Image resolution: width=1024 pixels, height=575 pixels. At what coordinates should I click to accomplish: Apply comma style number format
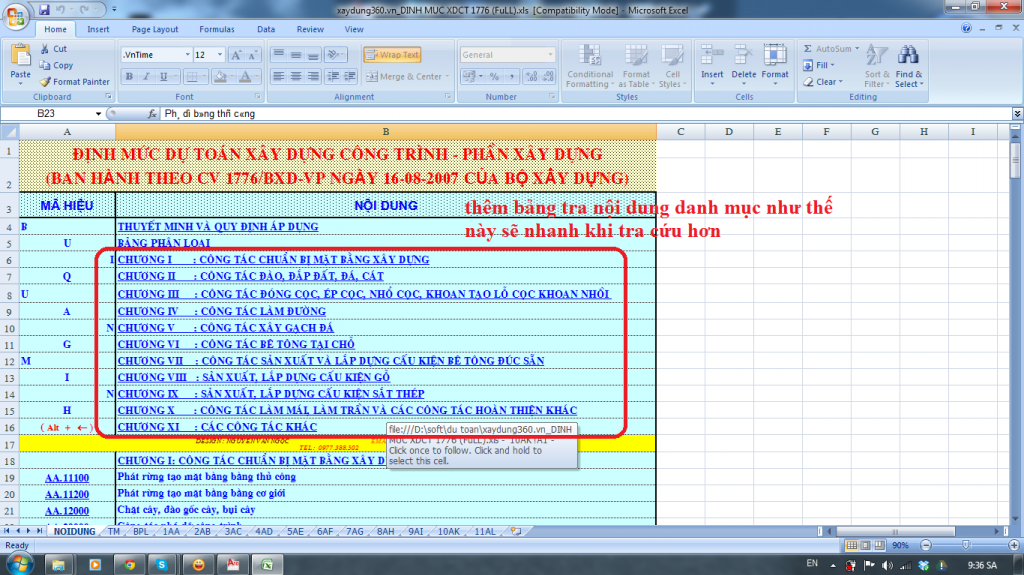click(x=511, y=76)
